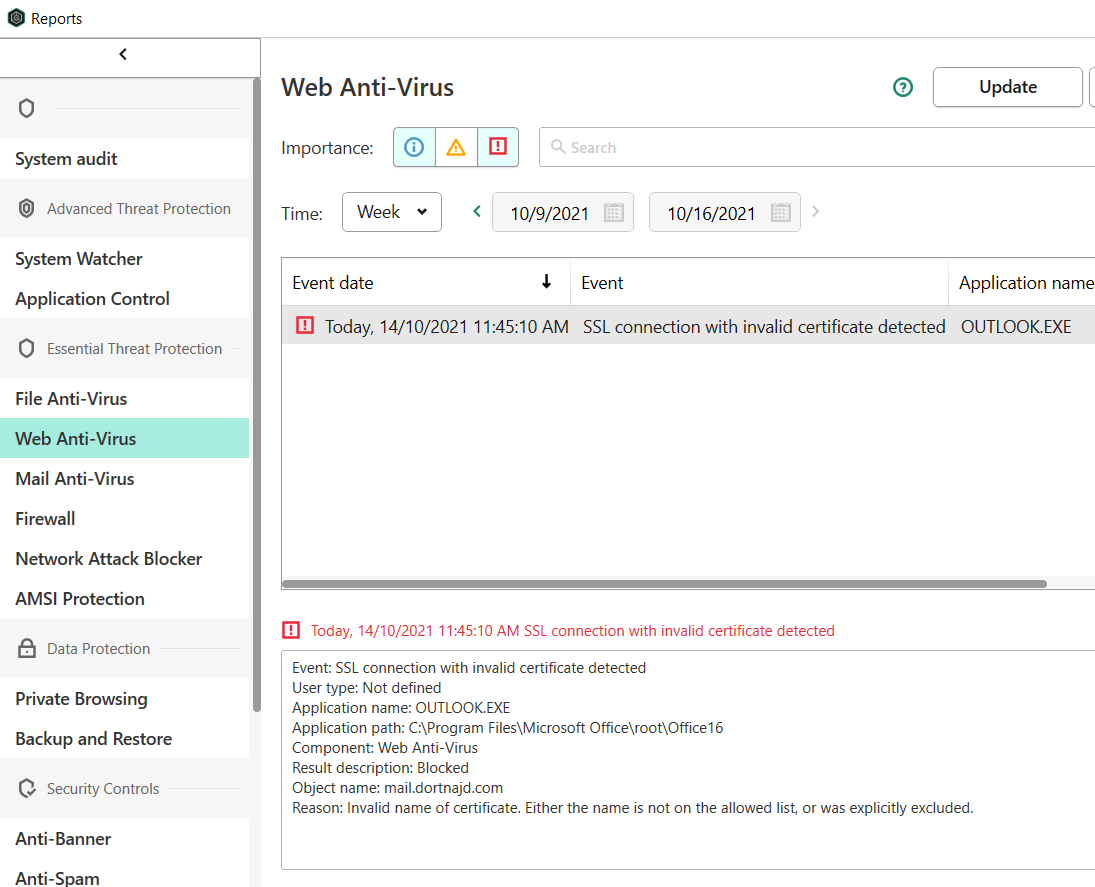Viewport: 1095px width, 887px height.
Task: Open Mail Anti-Virus report
Action: click(x=124, y=478)
